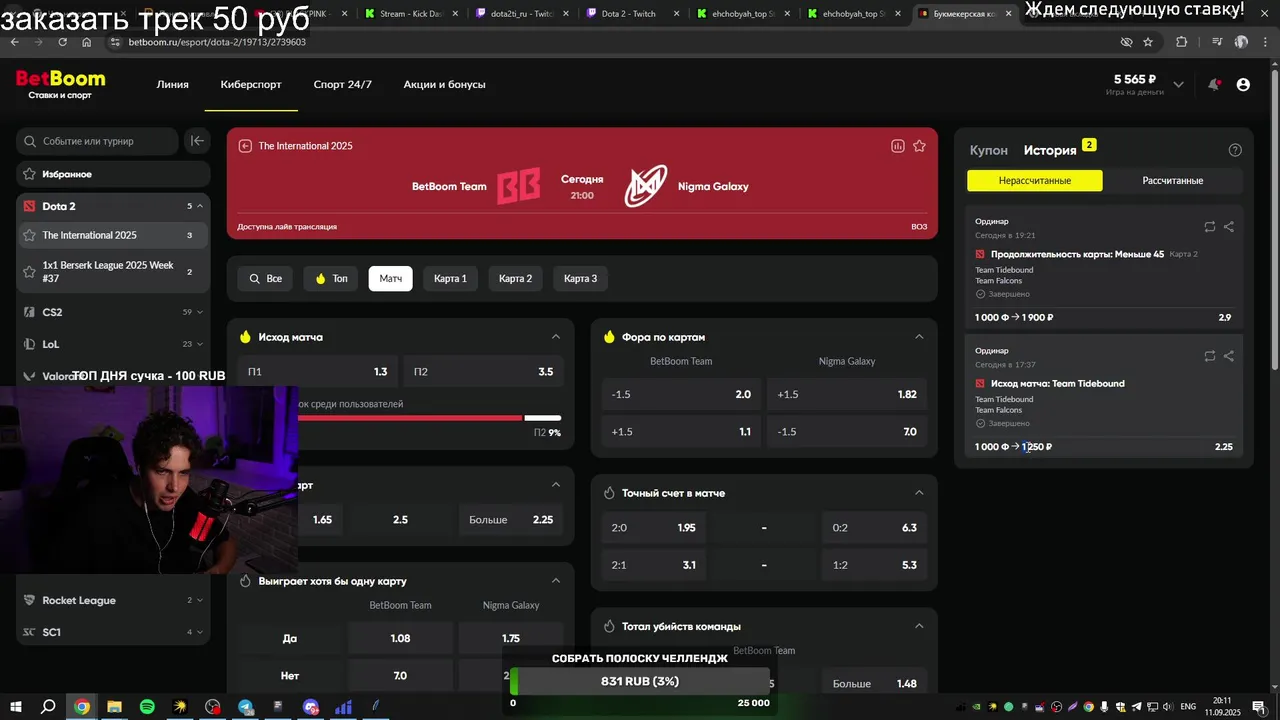Open Акции и бонусы menu

click(445, 84)
